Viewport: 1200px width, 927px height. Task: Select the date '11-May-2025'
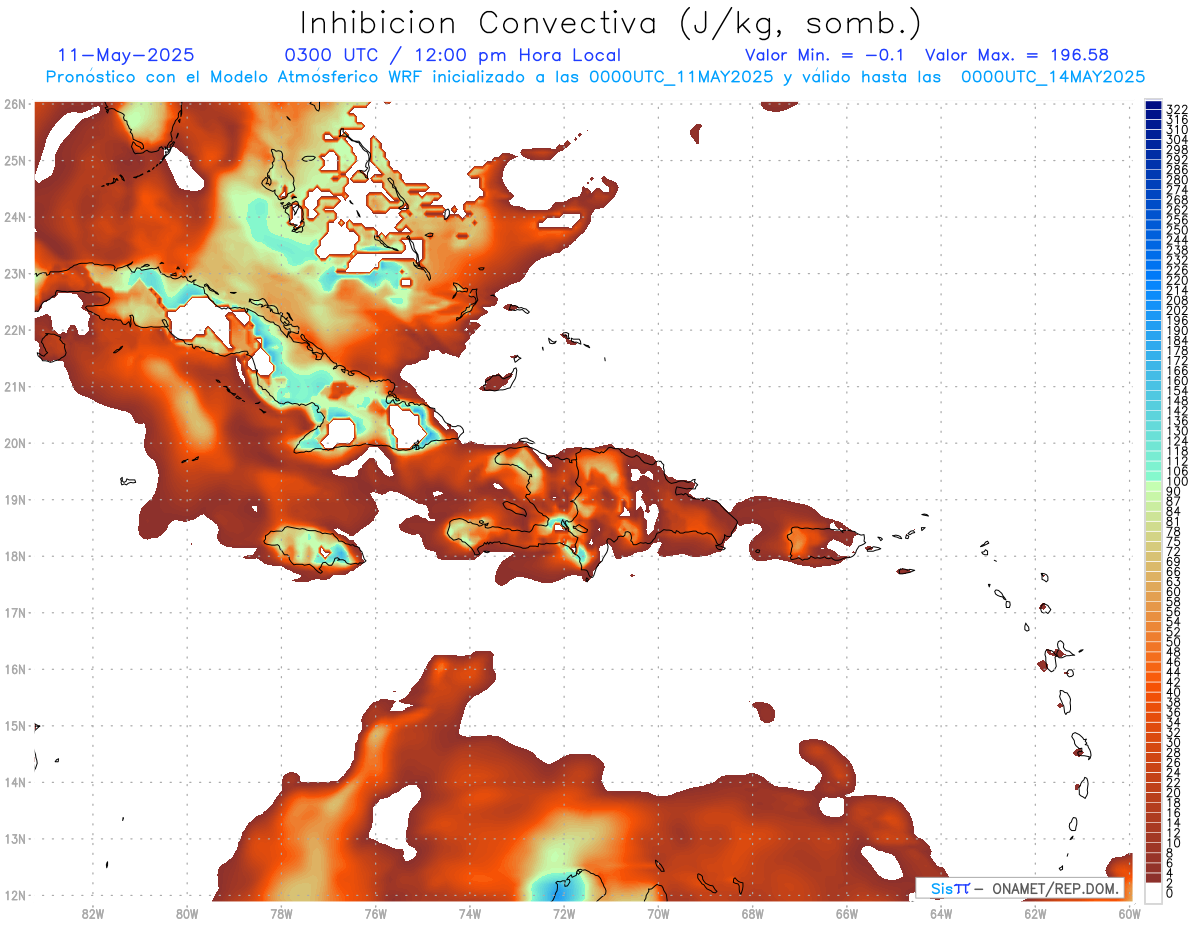(x=127, y=56)
